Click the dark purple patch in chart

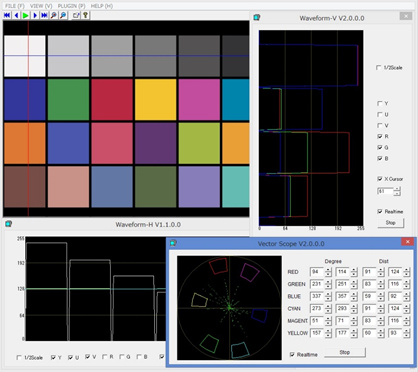[x=156, y=143]
